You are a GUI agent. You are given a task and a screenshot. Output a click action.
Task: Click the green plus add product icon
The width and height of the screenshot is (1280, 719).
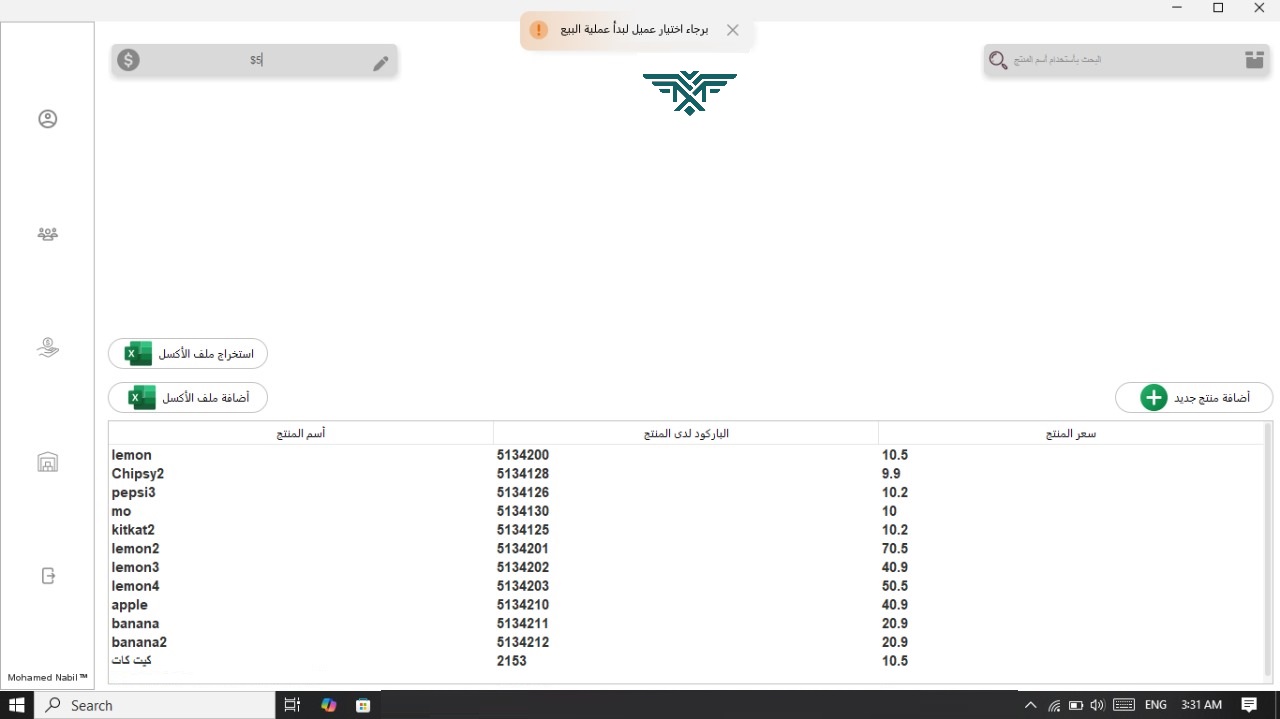click(x=1153, y=397)
